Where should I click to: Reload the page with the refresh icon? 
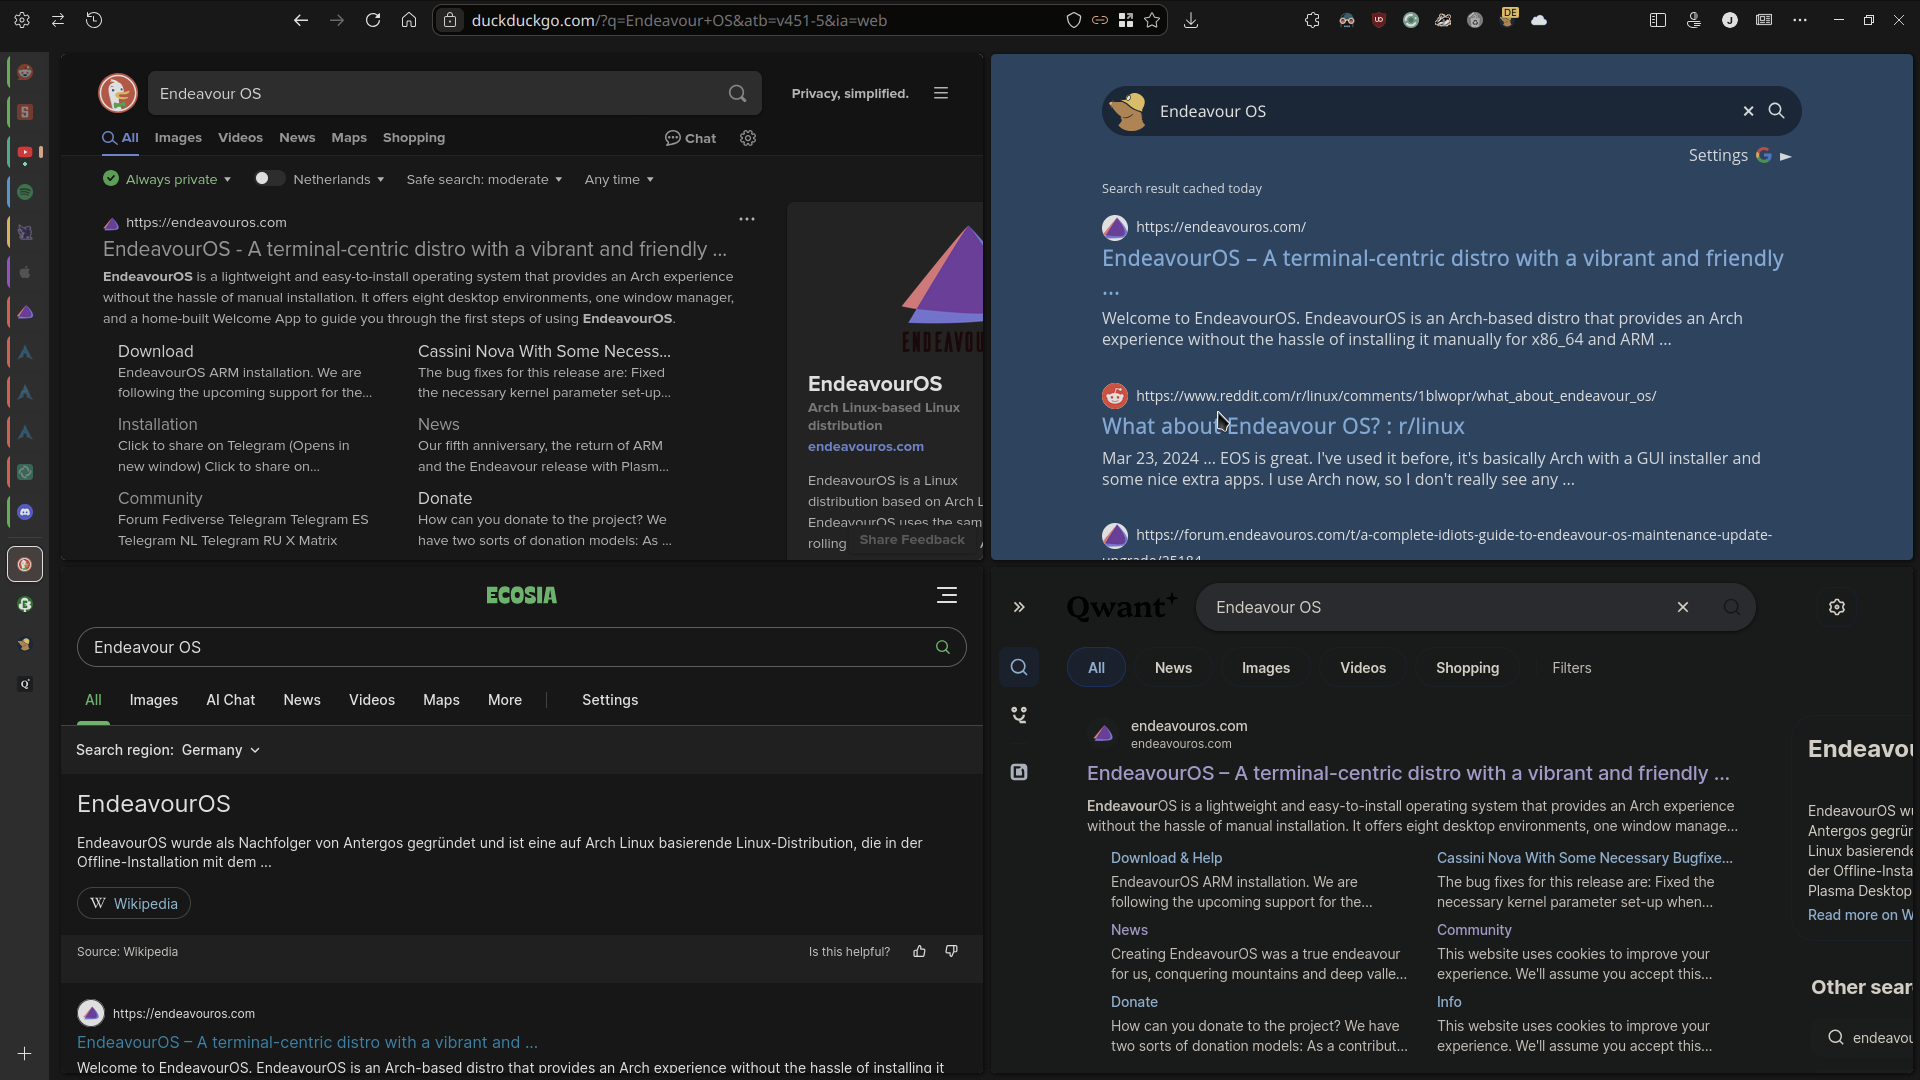[373, 20]
